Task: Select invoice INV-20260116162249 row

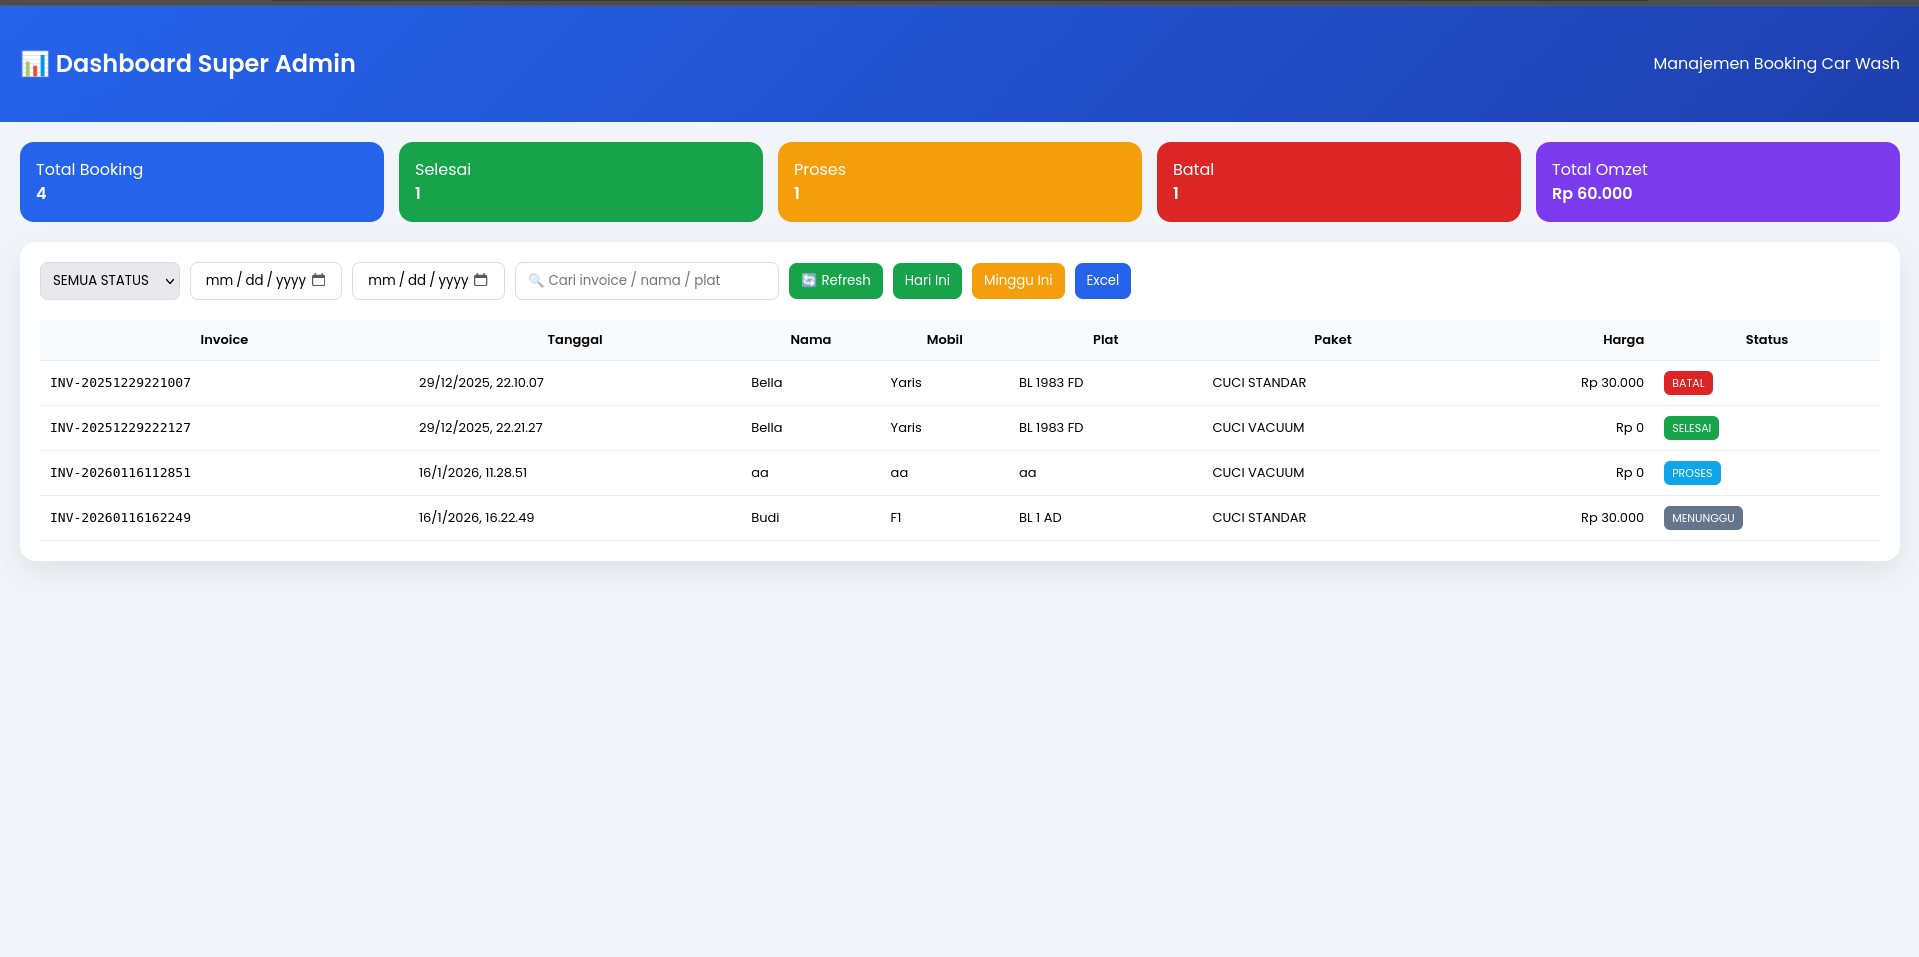Action: pyautogui.click(x=121, y=518)
